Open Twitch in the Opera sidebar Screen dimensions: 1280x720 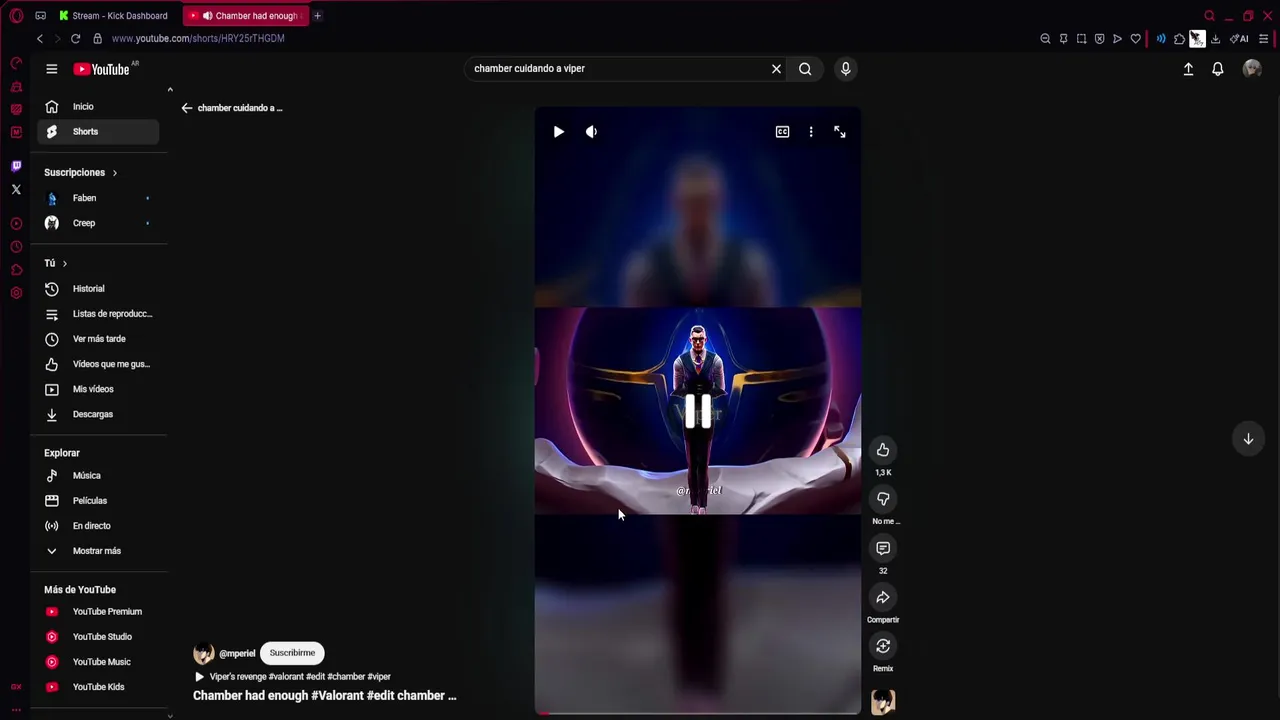[x=16, y=166]
